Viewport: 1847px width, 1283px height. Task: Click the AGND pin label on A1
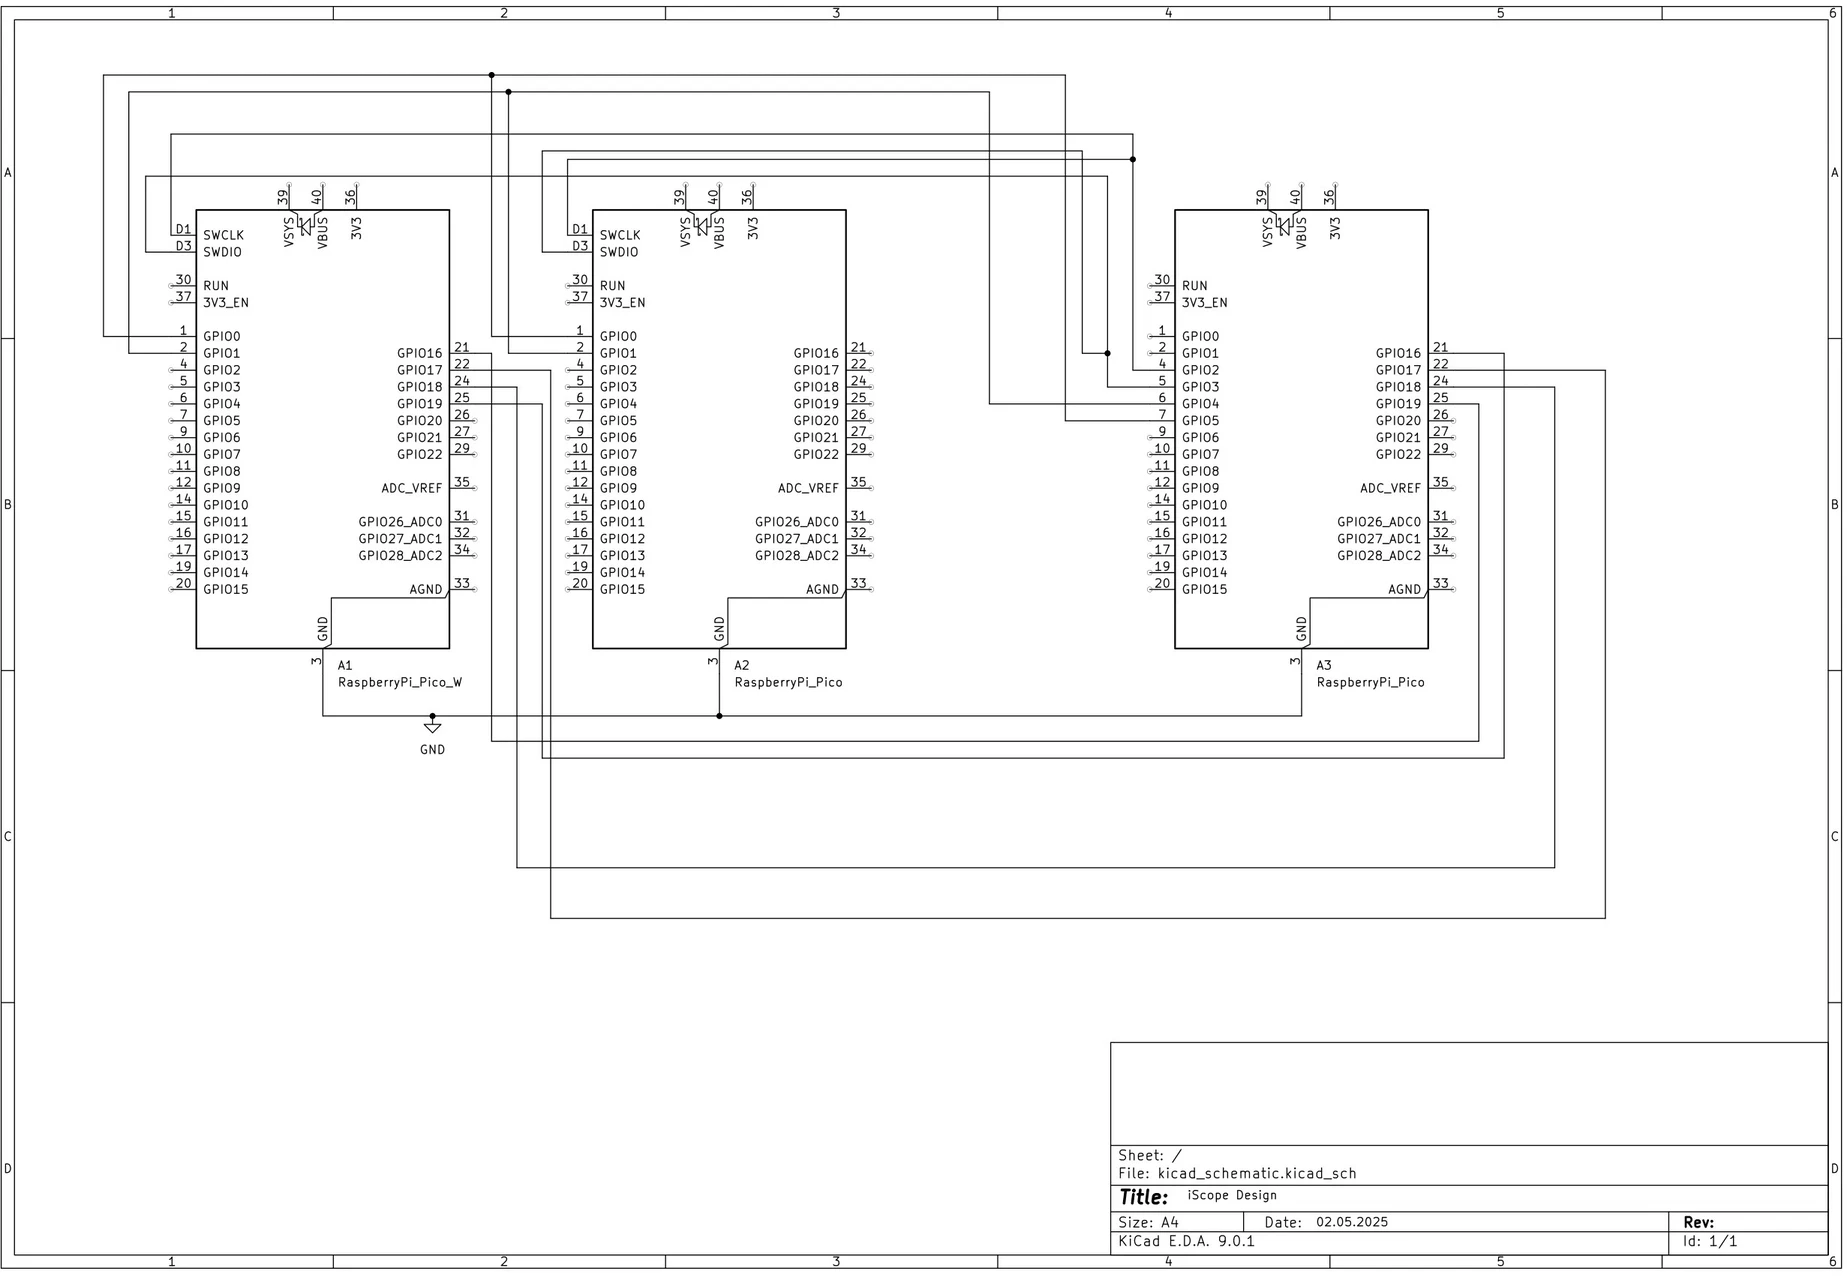point(426,590)
